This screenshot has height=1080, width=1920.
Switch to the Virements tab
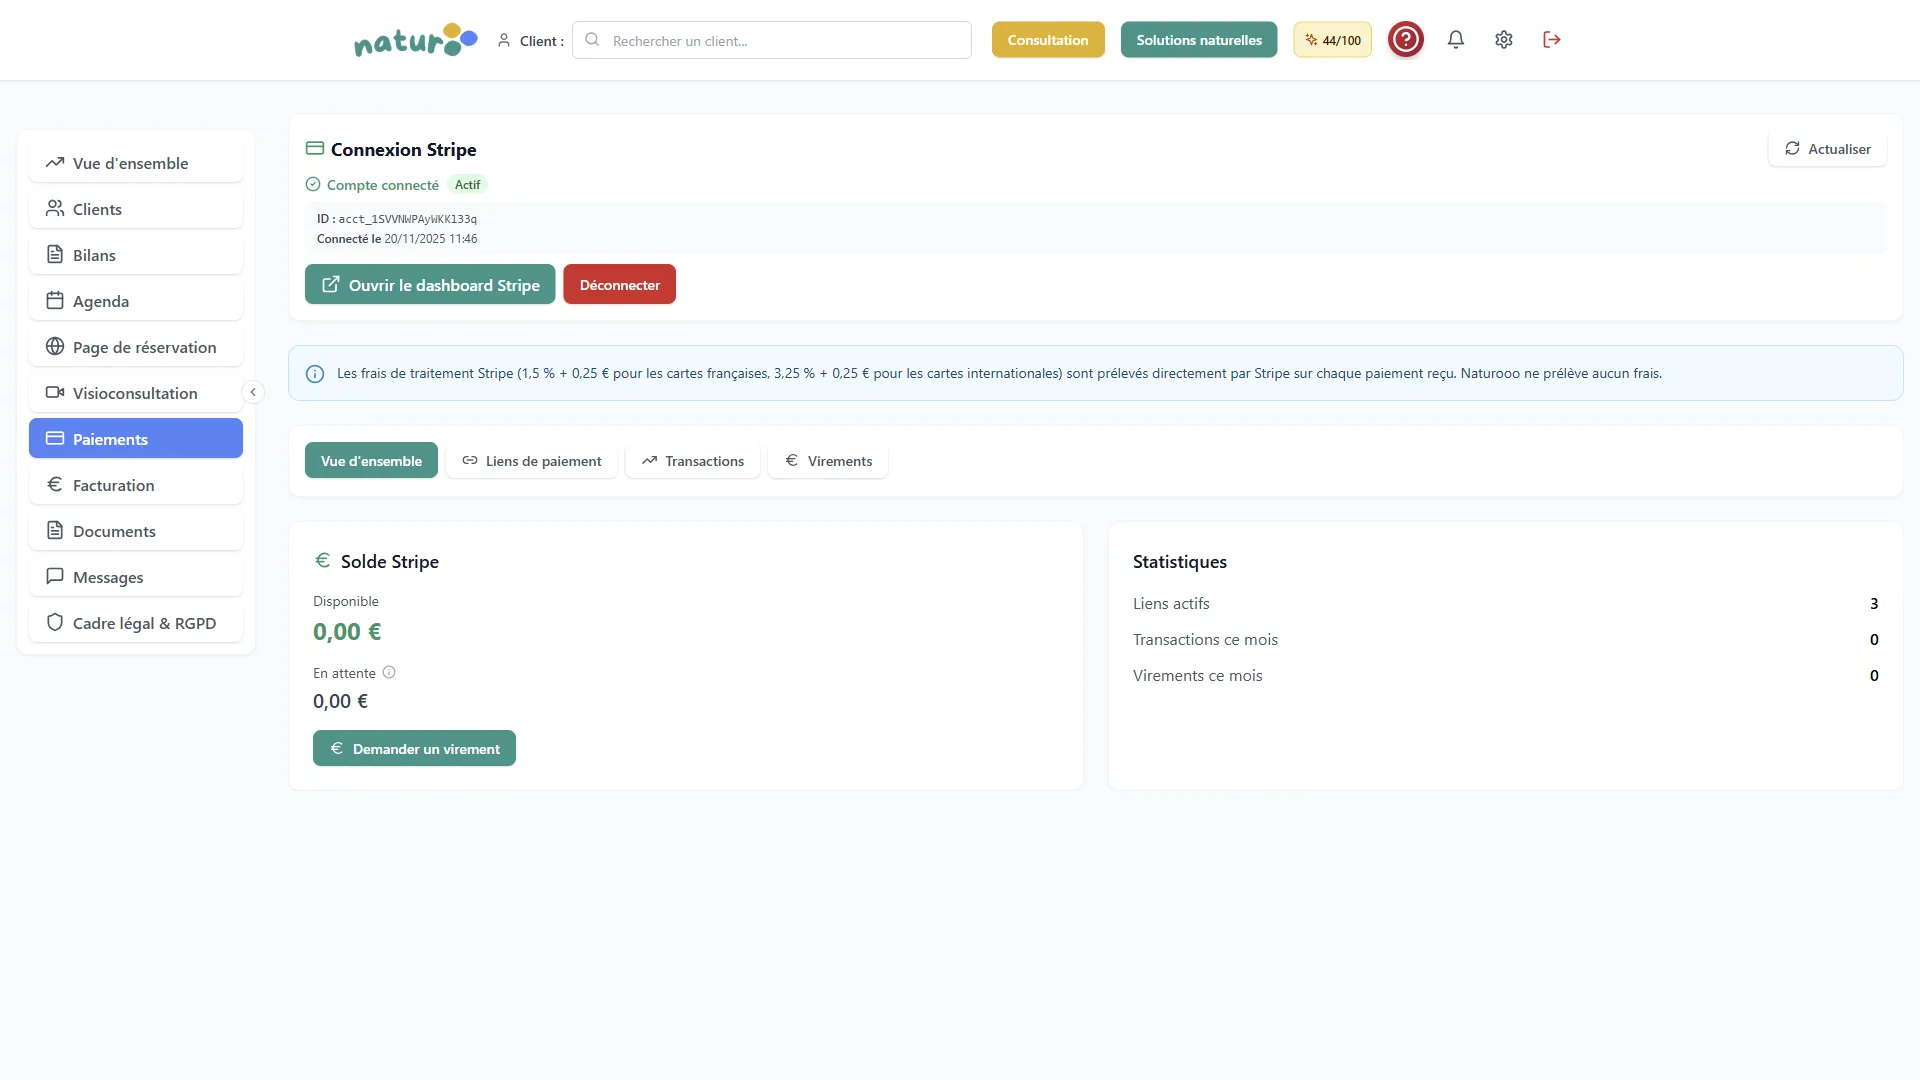tap(828, 461)
